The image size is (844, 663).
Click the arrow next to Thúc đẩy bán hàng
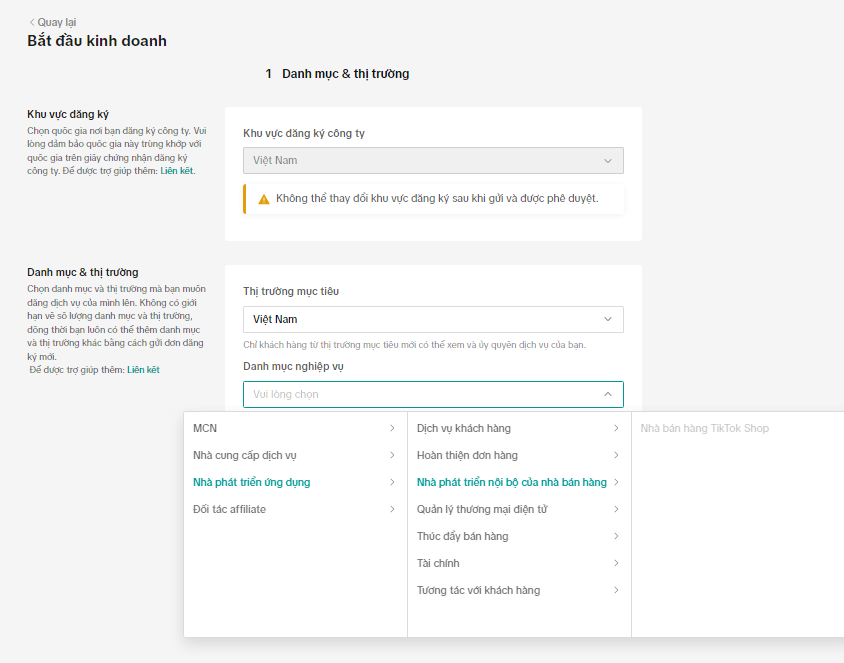click(x=617, y=536)
